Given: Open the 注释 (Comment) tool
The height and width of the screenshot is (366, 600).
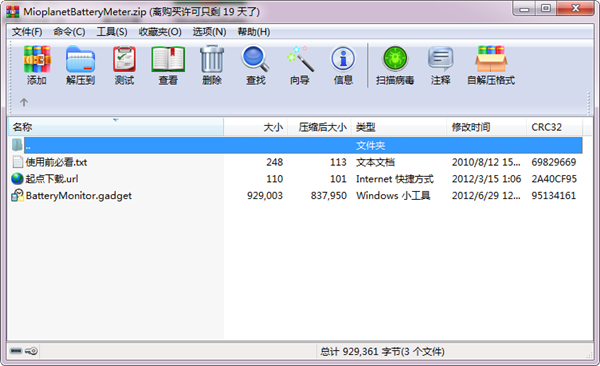Looking at the screenshot, I should (x=440, y=59).
